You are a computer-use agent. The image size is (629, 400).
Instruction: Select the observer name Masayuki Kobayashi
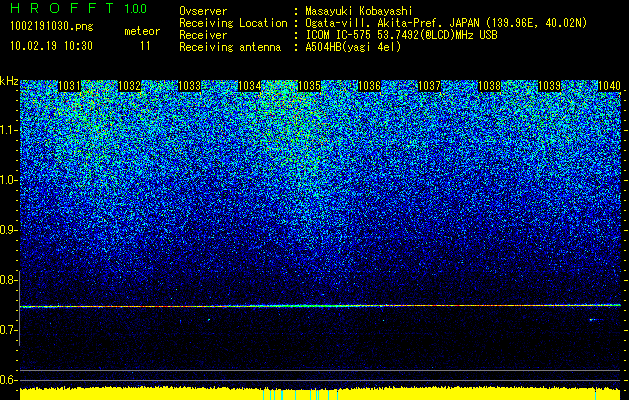[358, 11]
